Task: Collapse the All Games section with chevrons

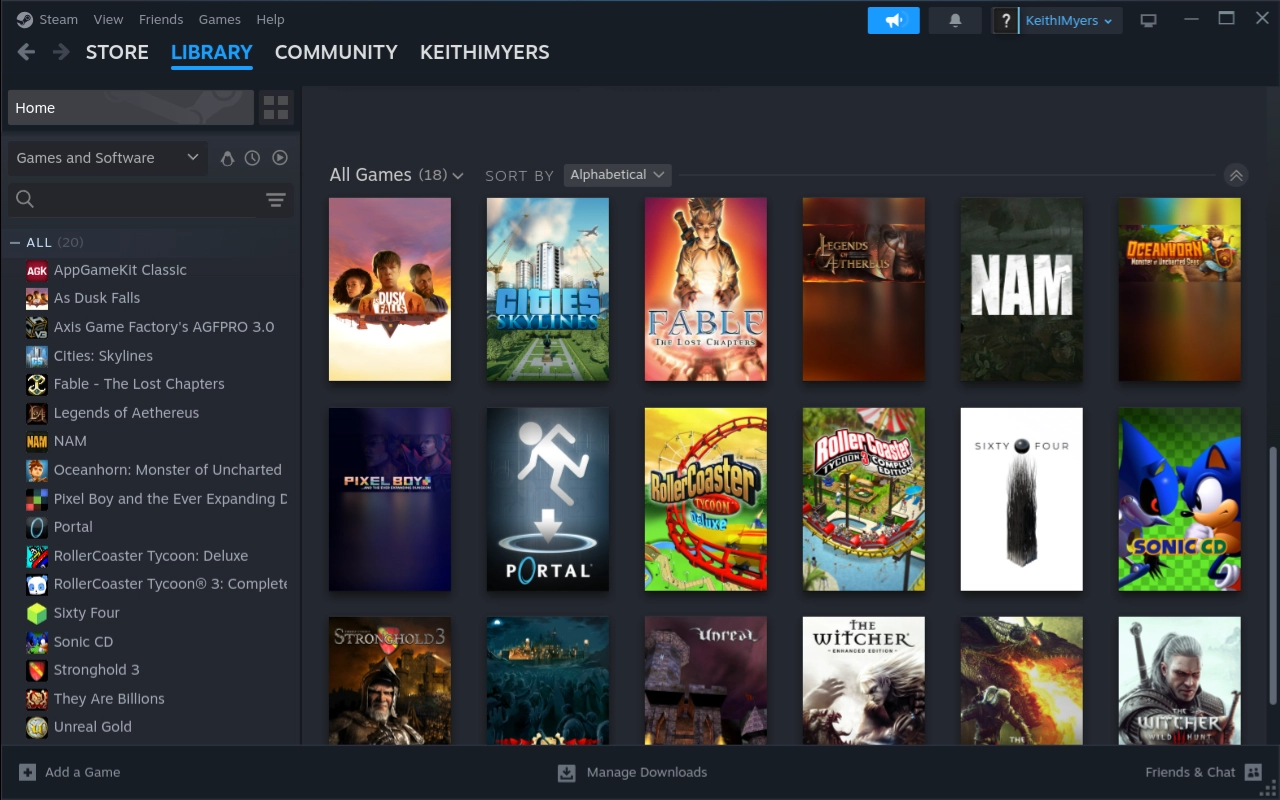Action: point(1236,175)
